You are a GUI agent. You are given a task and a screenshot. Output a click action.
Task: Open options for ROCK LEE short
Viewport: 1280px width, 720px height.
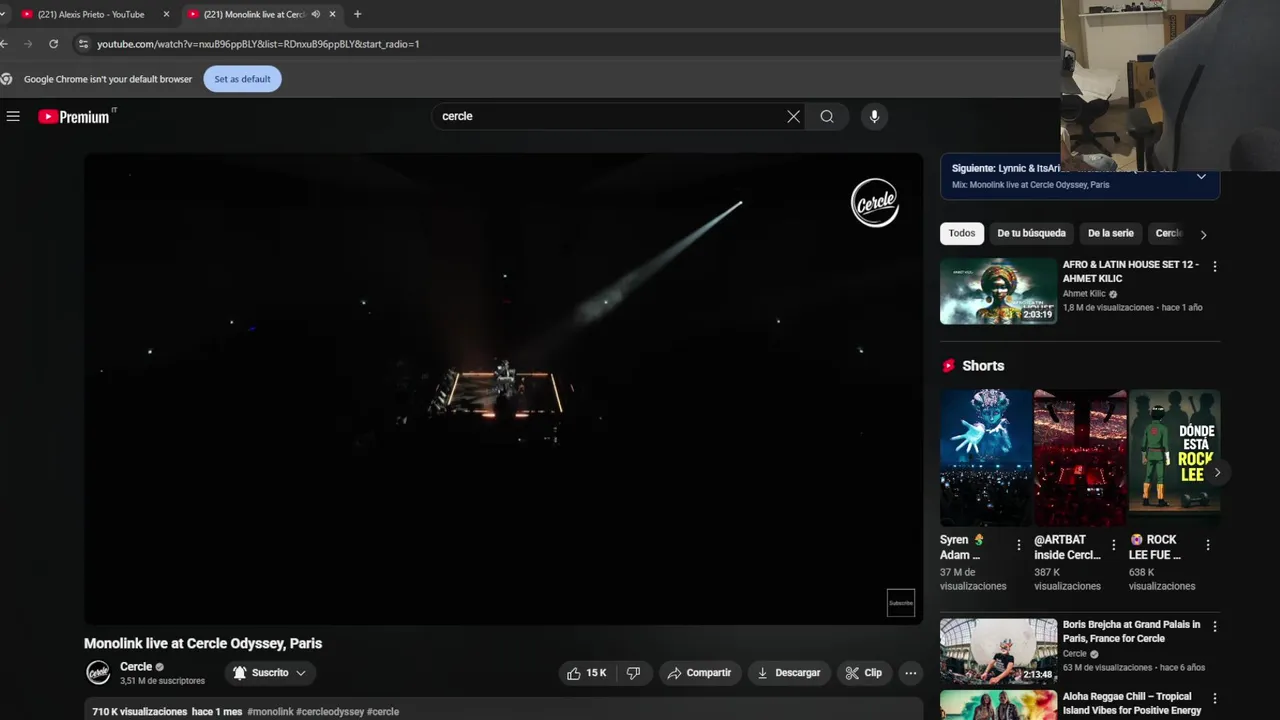coord(1208,545)
